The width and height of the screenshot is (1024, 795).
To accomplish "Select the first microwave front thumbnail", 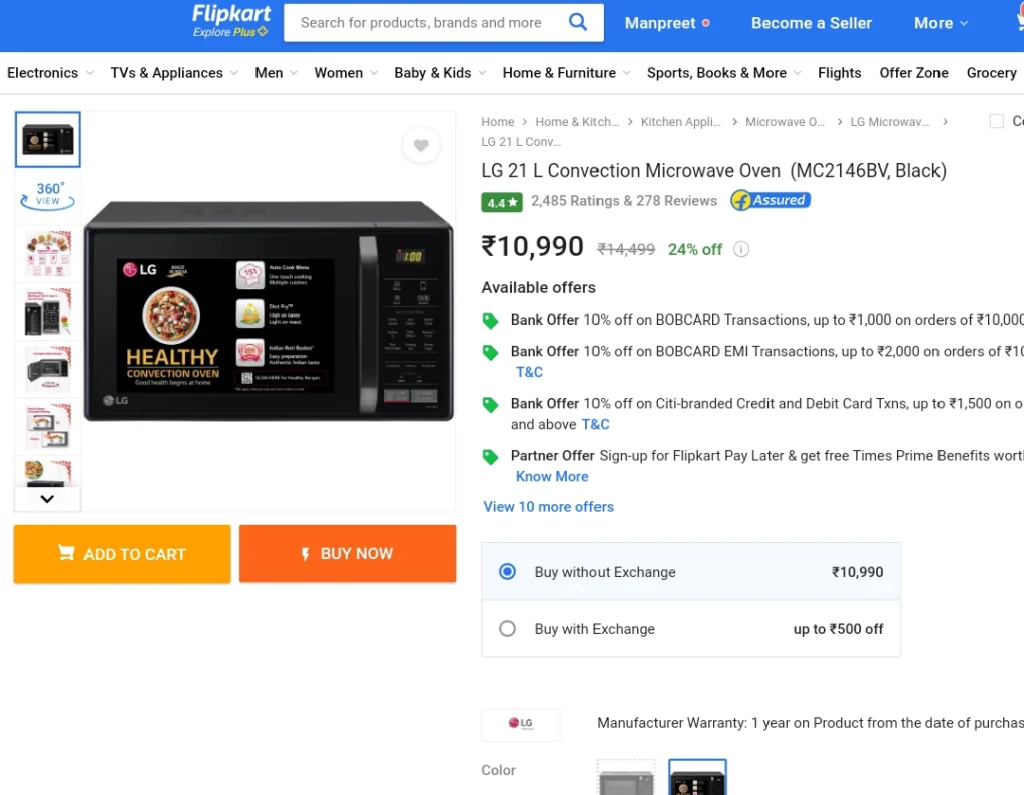I will tap(48, 139).
